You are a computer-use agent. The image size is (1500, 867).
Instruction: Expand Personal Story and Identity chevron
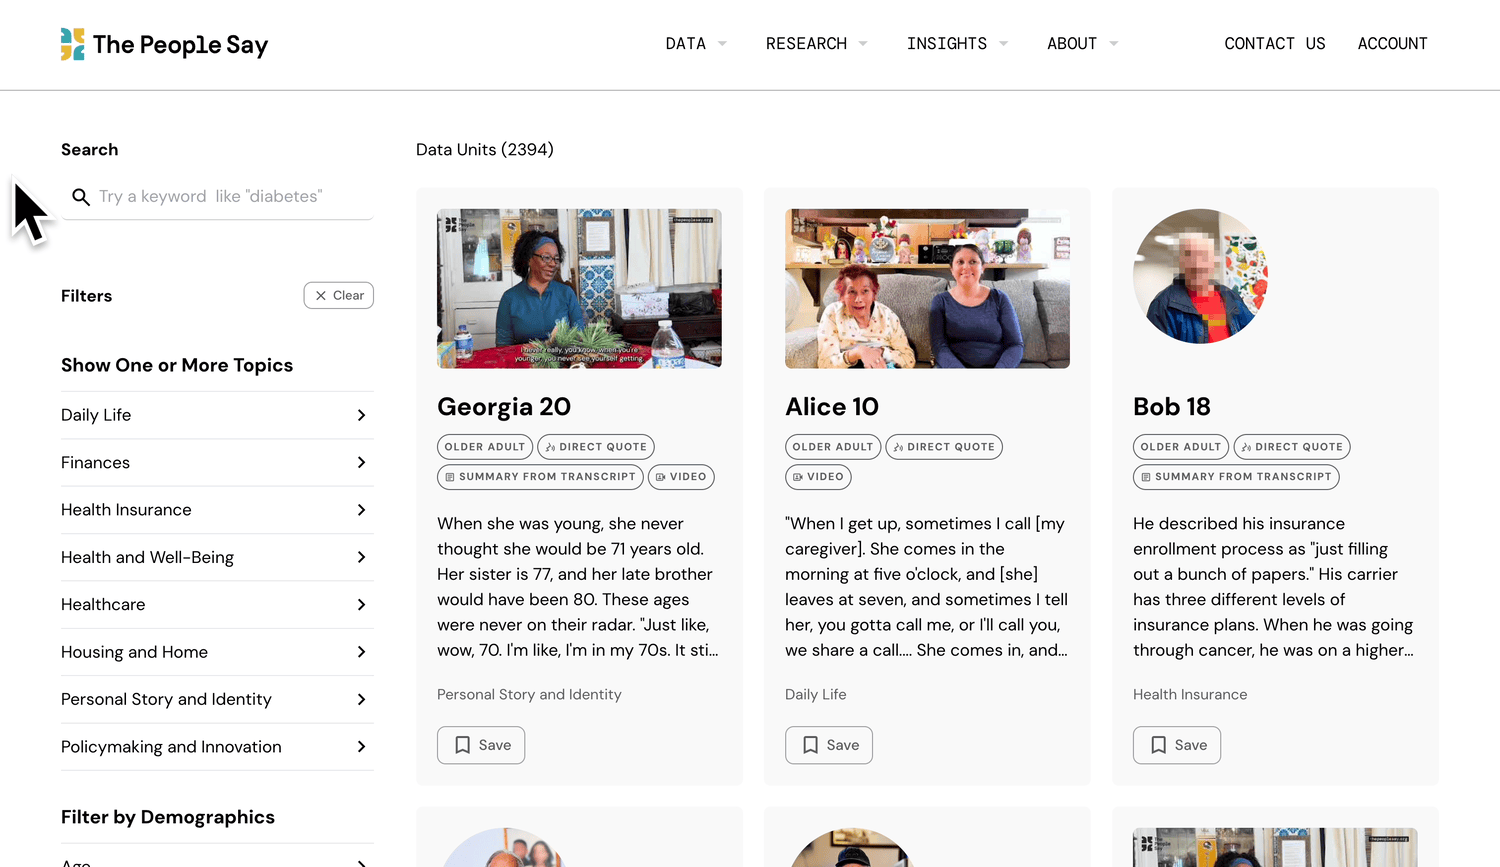pos(361,700)
